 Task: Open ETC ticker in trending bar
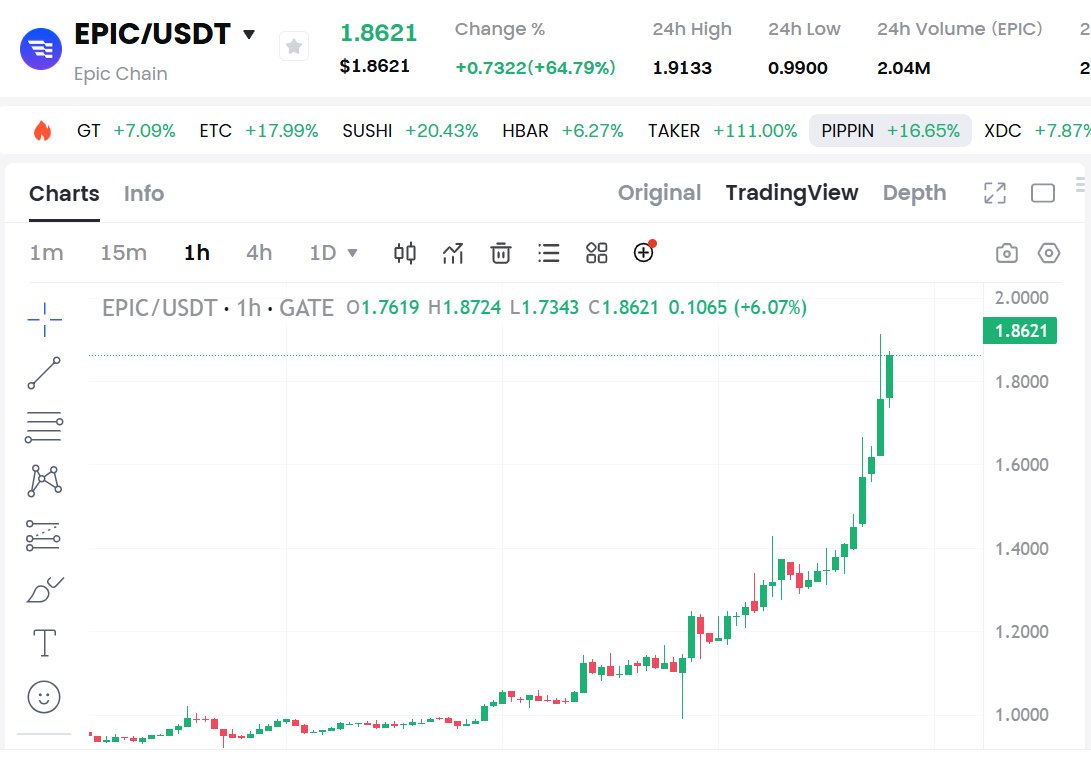[x=258, y=131]
